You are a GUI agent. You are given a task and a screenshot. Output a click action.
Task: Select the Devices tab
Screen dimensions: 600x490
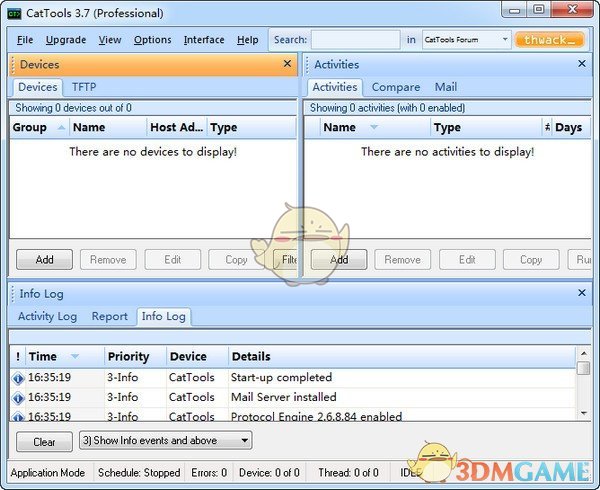(38, 87)
